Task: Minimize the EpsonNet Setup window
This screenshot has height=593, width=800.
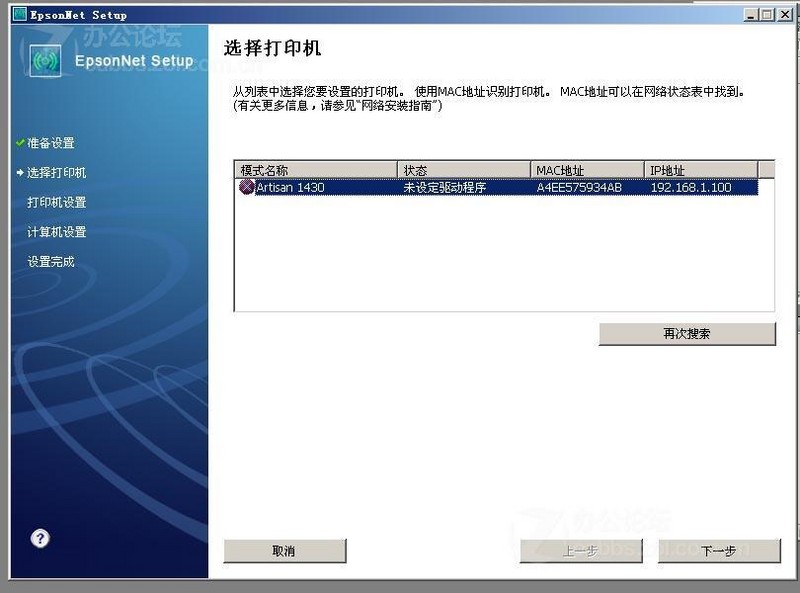Action: pyautogui.click(x=751, y=15)
